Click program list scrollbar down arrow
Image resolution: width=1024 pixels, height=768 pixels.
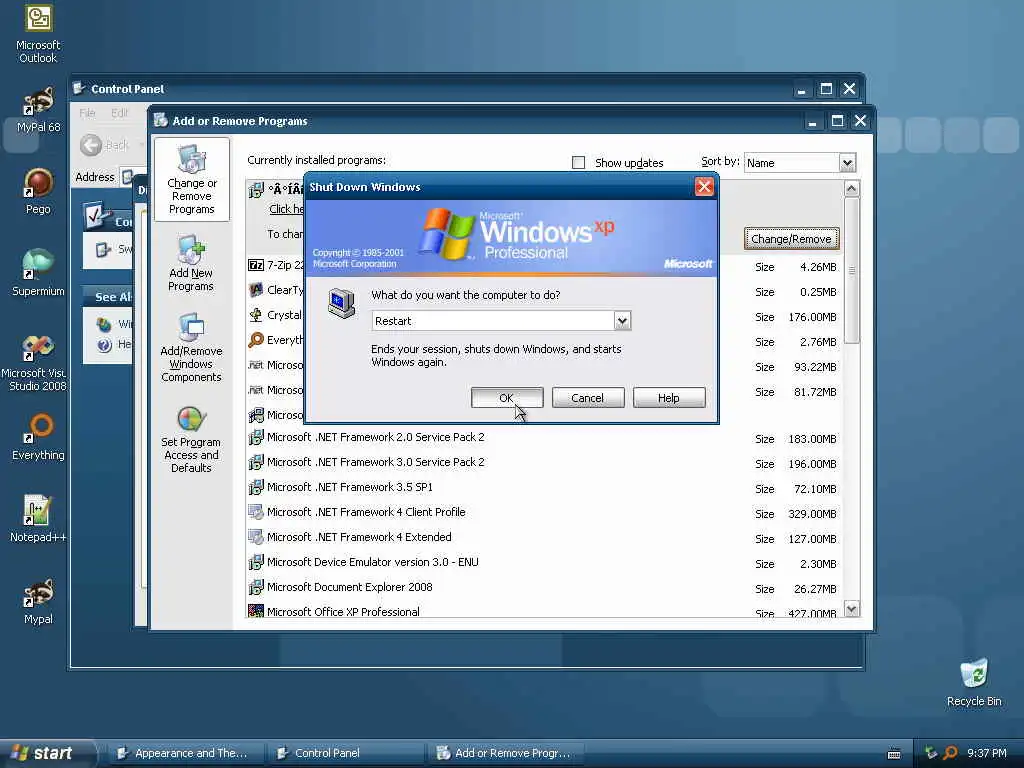coord(852,609)
